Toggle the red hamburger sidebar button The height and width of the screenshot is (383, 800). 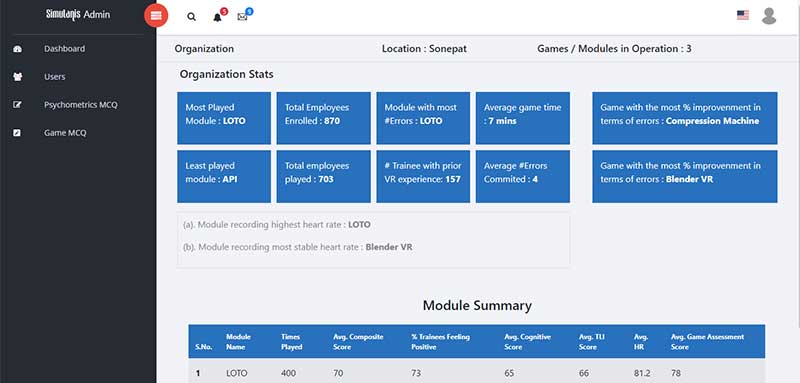pyautogui.click(x=156, y=16)
